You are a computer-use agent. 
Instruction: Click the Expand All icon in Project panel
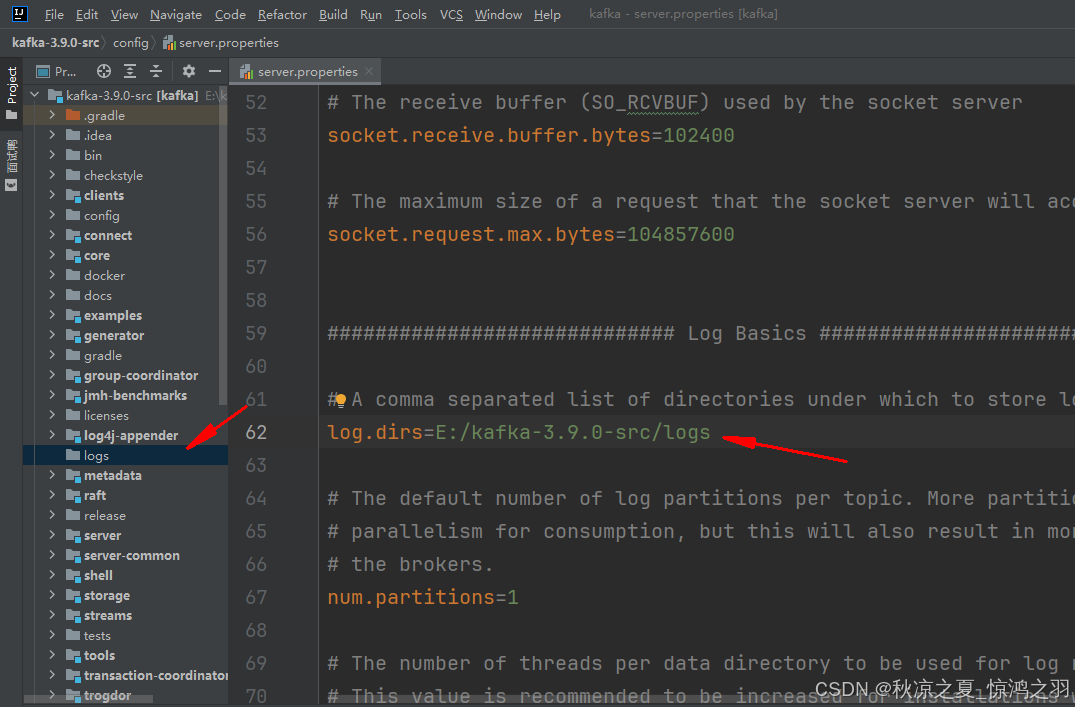coord(130,71)
